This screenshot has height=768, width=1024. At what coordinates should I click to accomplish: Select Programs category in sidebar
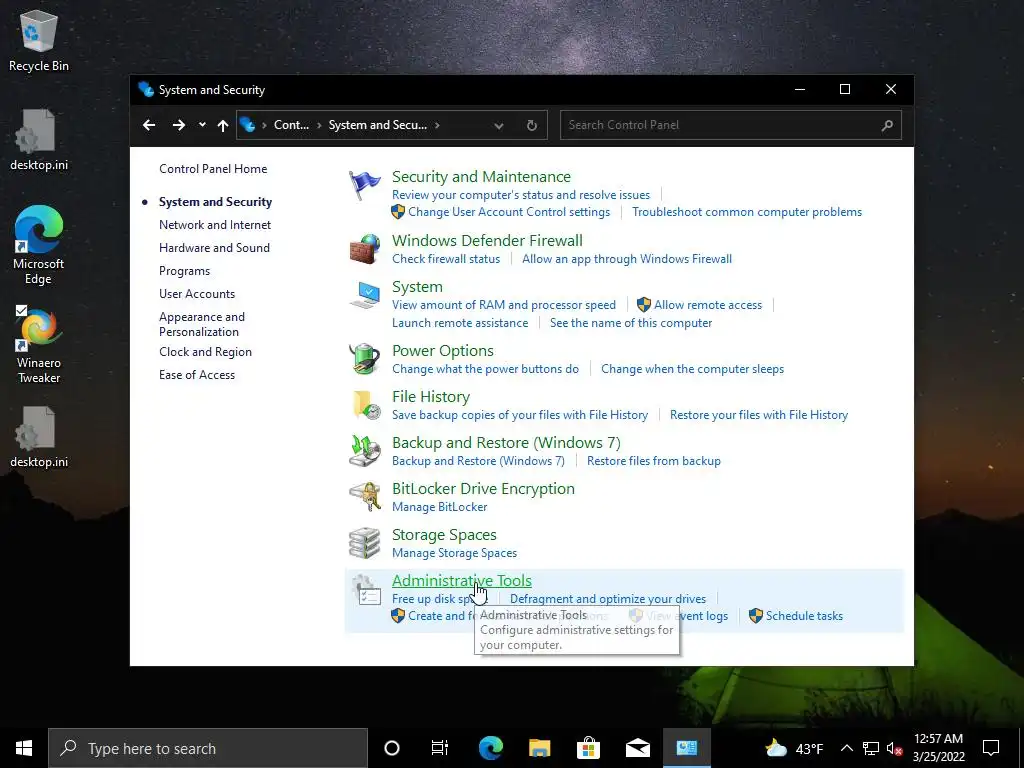tap(184, 270)
